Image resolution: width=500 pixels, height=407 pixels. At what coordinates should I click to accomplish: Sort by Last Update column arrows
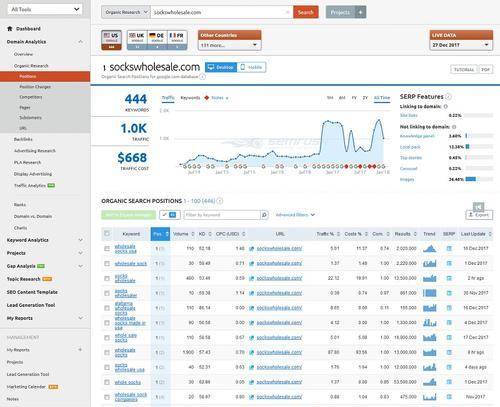490,234
